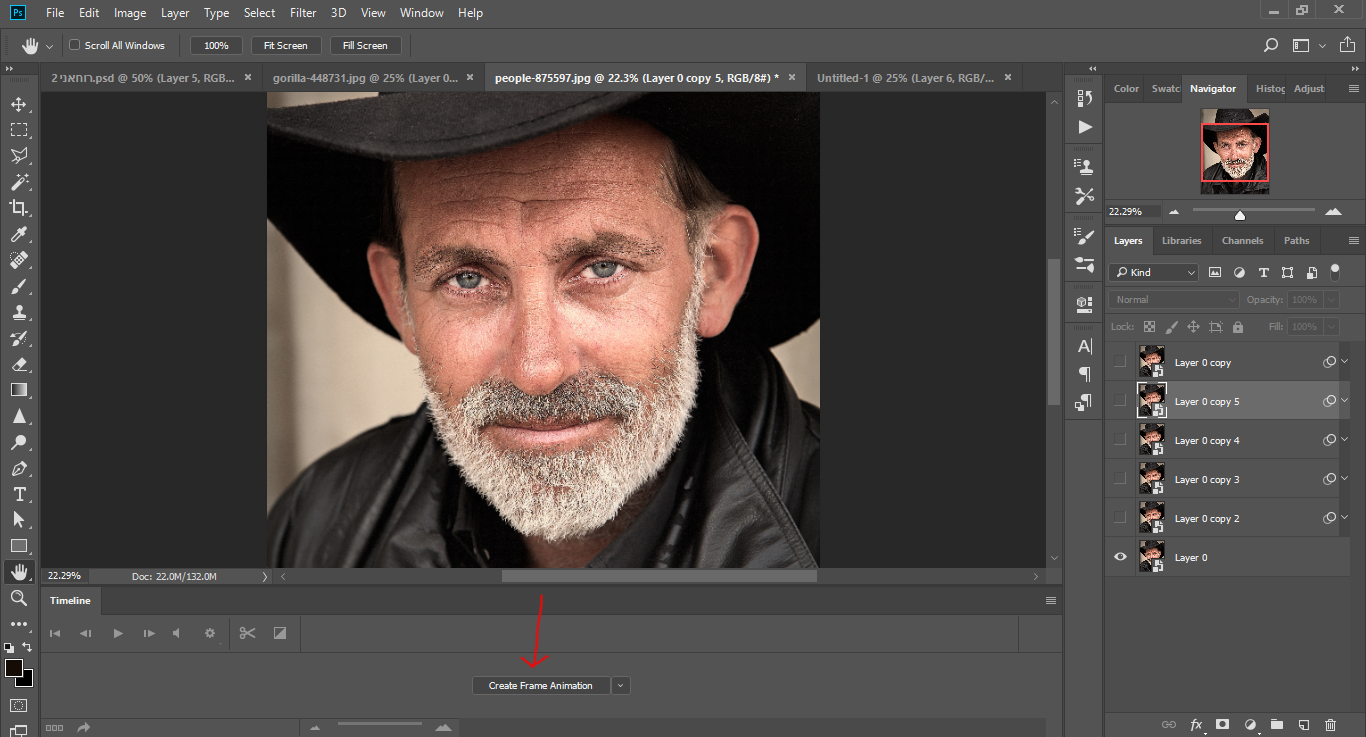1366x737 pixels.
Task: Create a new layer from Layers panel
Action: (1303, 724)
